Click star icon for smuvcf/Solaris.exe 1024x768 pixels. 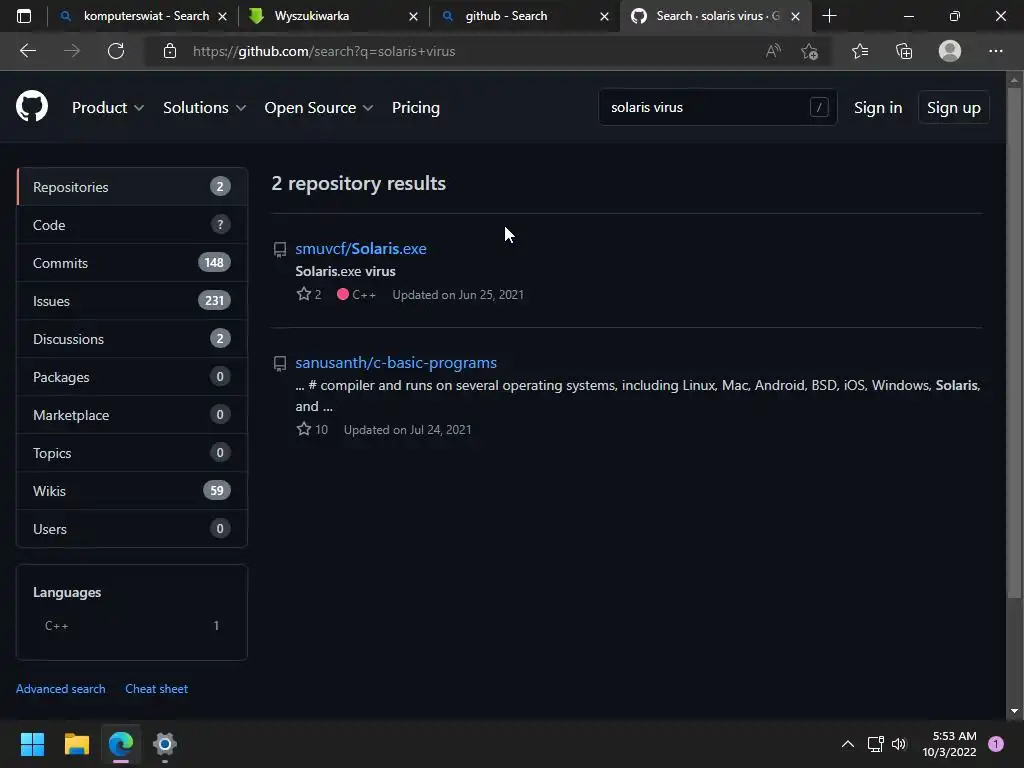point(304,294)
